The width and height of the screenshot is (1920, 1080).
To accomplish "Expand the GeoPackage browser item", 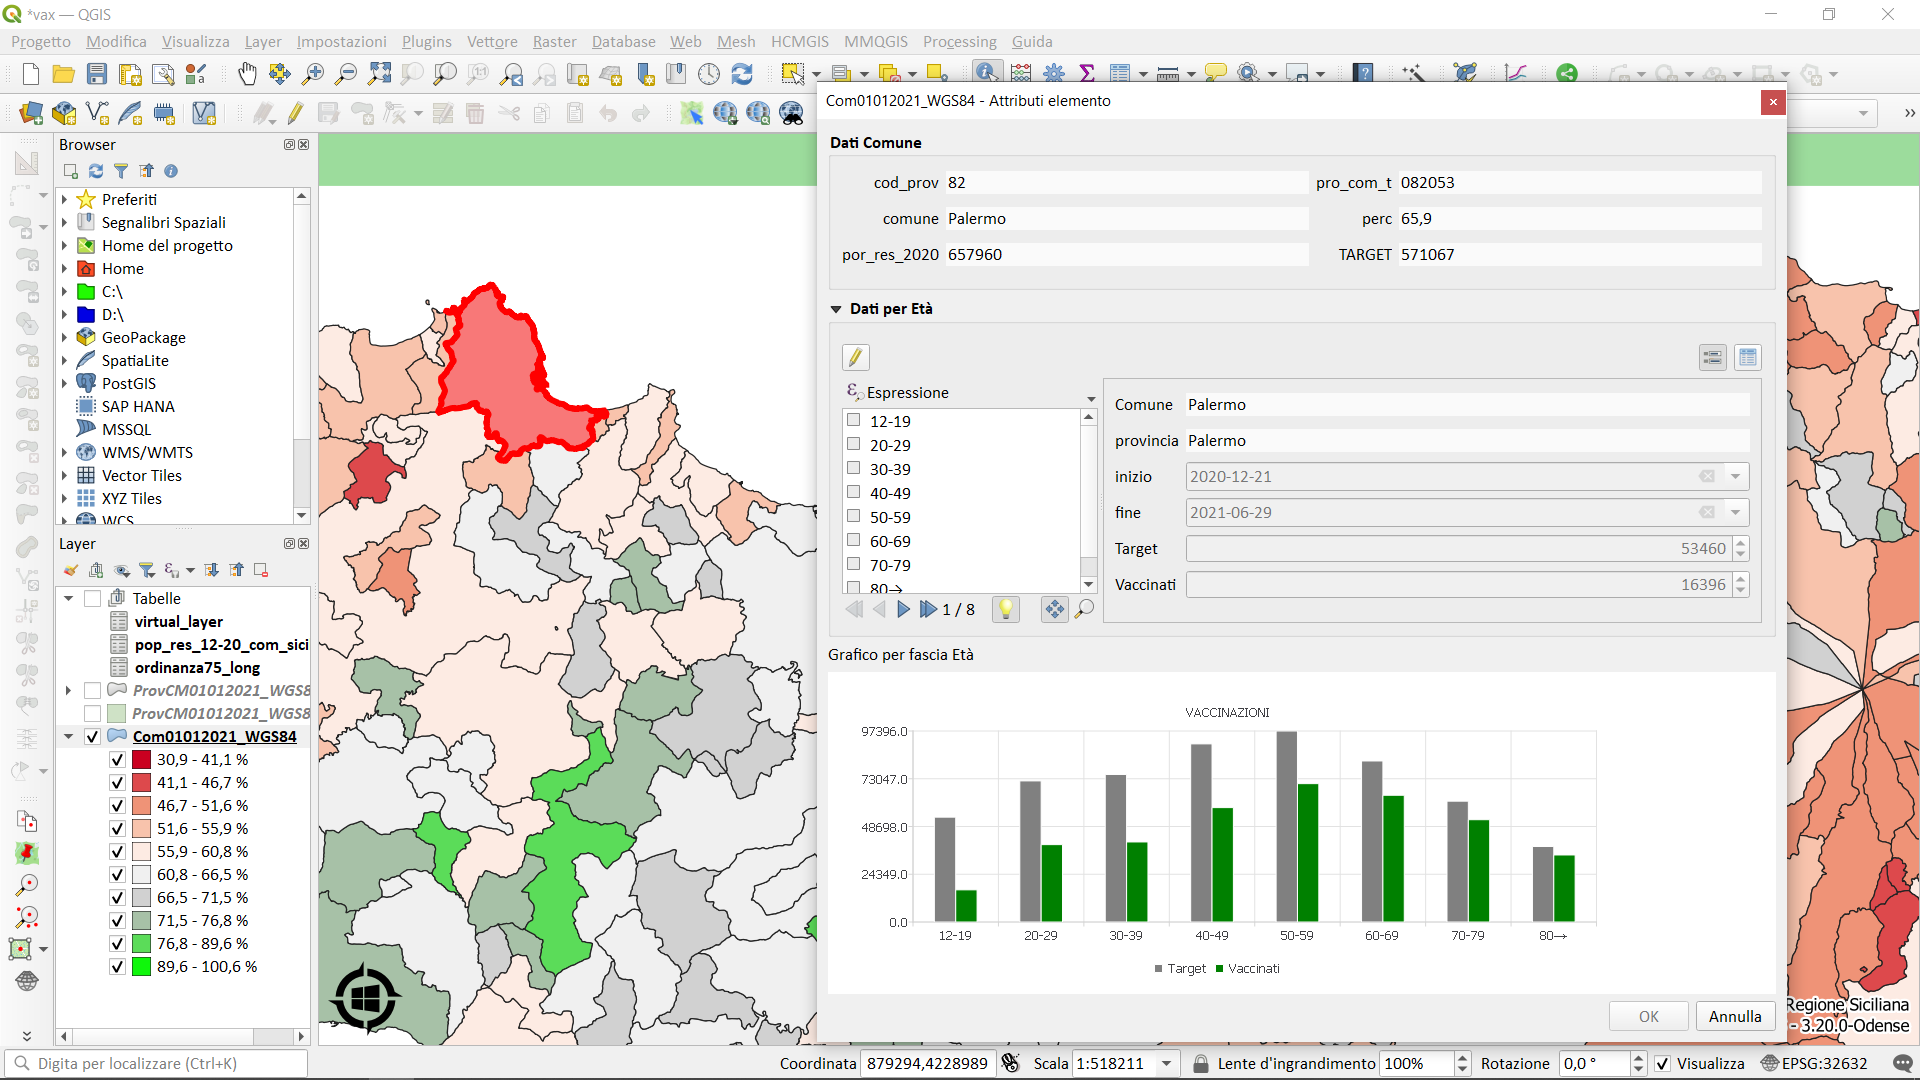I will [65, 338].
